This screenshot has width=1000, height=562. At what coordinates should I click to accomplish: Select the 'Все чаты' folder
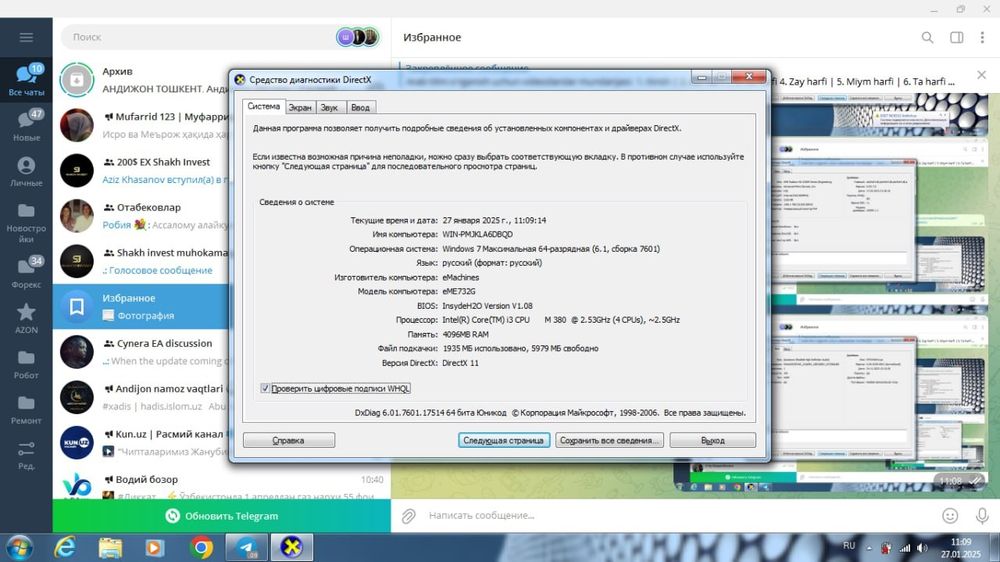click(26, 80)
